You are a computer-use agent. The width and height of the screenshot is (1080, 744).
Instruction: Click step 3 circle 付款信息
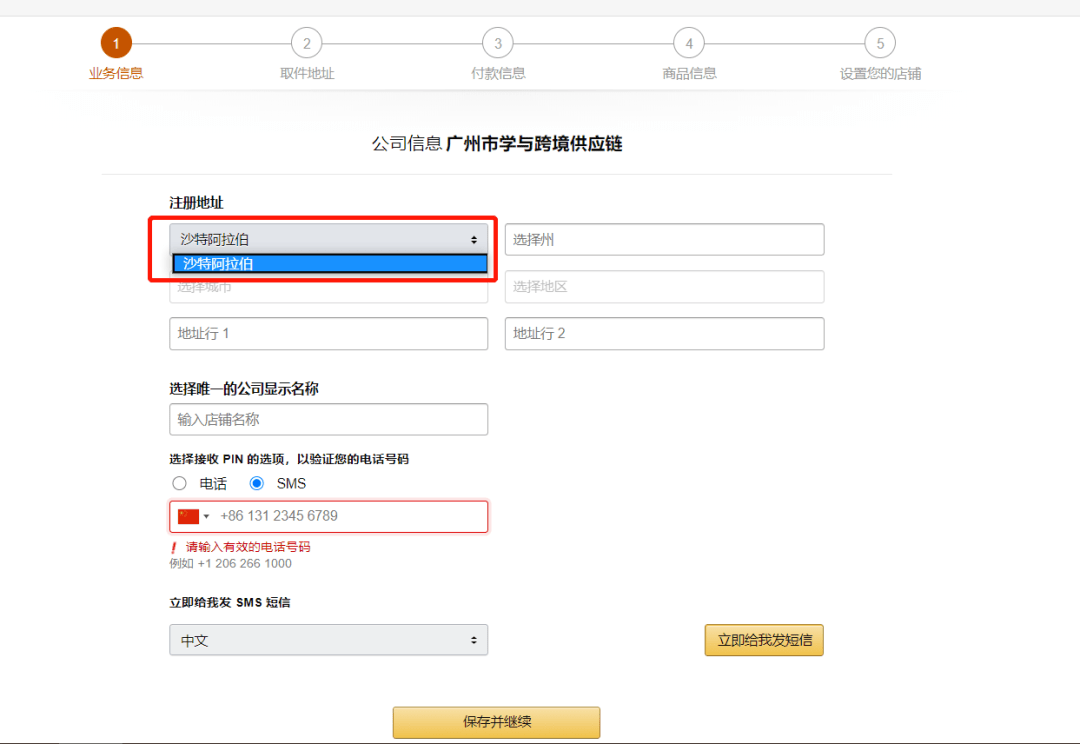click(497, 43)
